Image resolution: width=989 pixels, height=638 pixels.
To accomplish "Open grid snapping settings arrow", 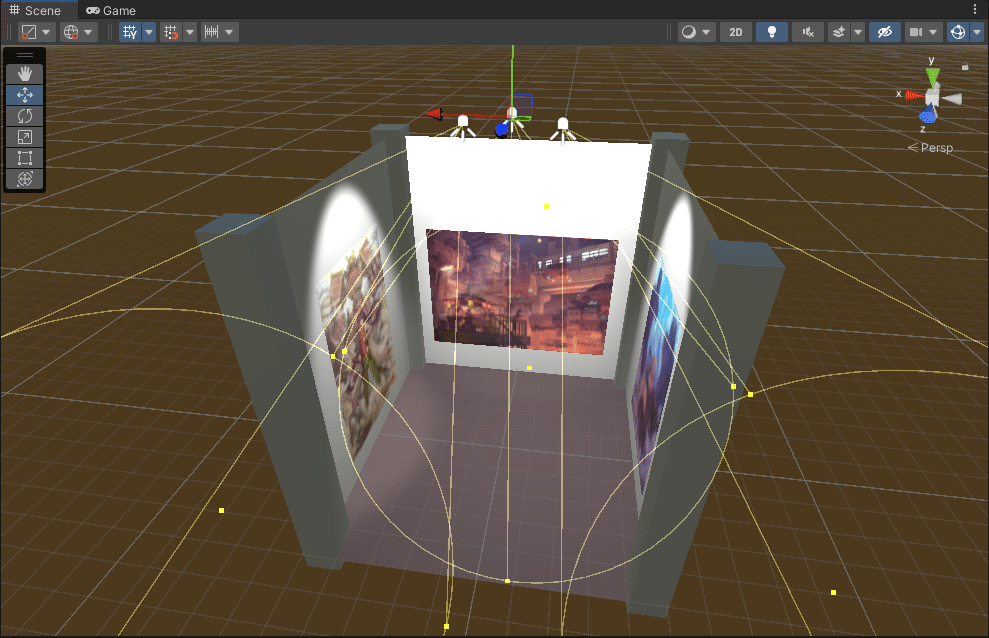I will tap(190, 32).
